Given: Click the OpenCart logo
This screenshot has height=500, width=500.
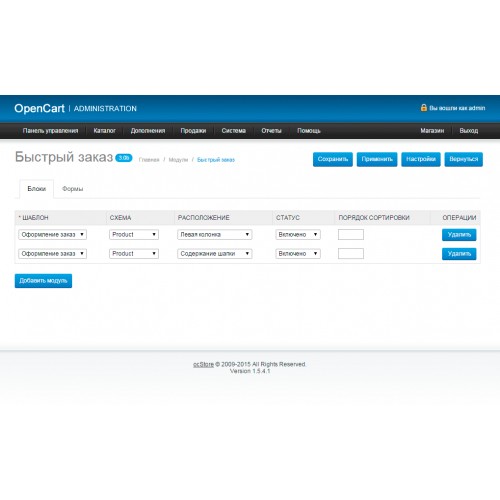Looking at the screenshot, I should (x=39, y=108).
